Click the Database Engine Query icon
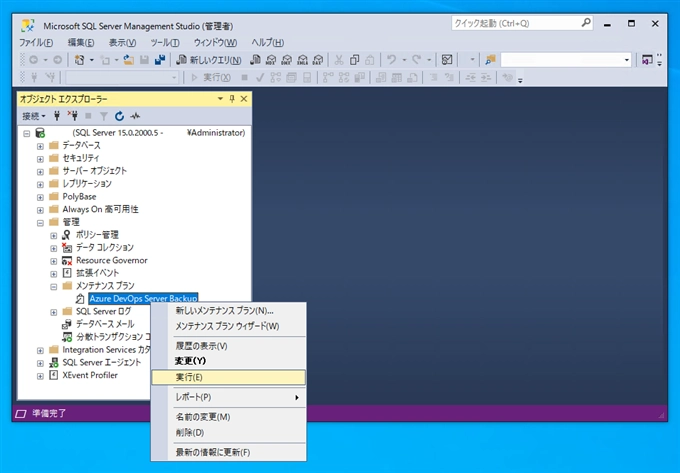This screenshot has width=680, height=473. coord(256,60)
